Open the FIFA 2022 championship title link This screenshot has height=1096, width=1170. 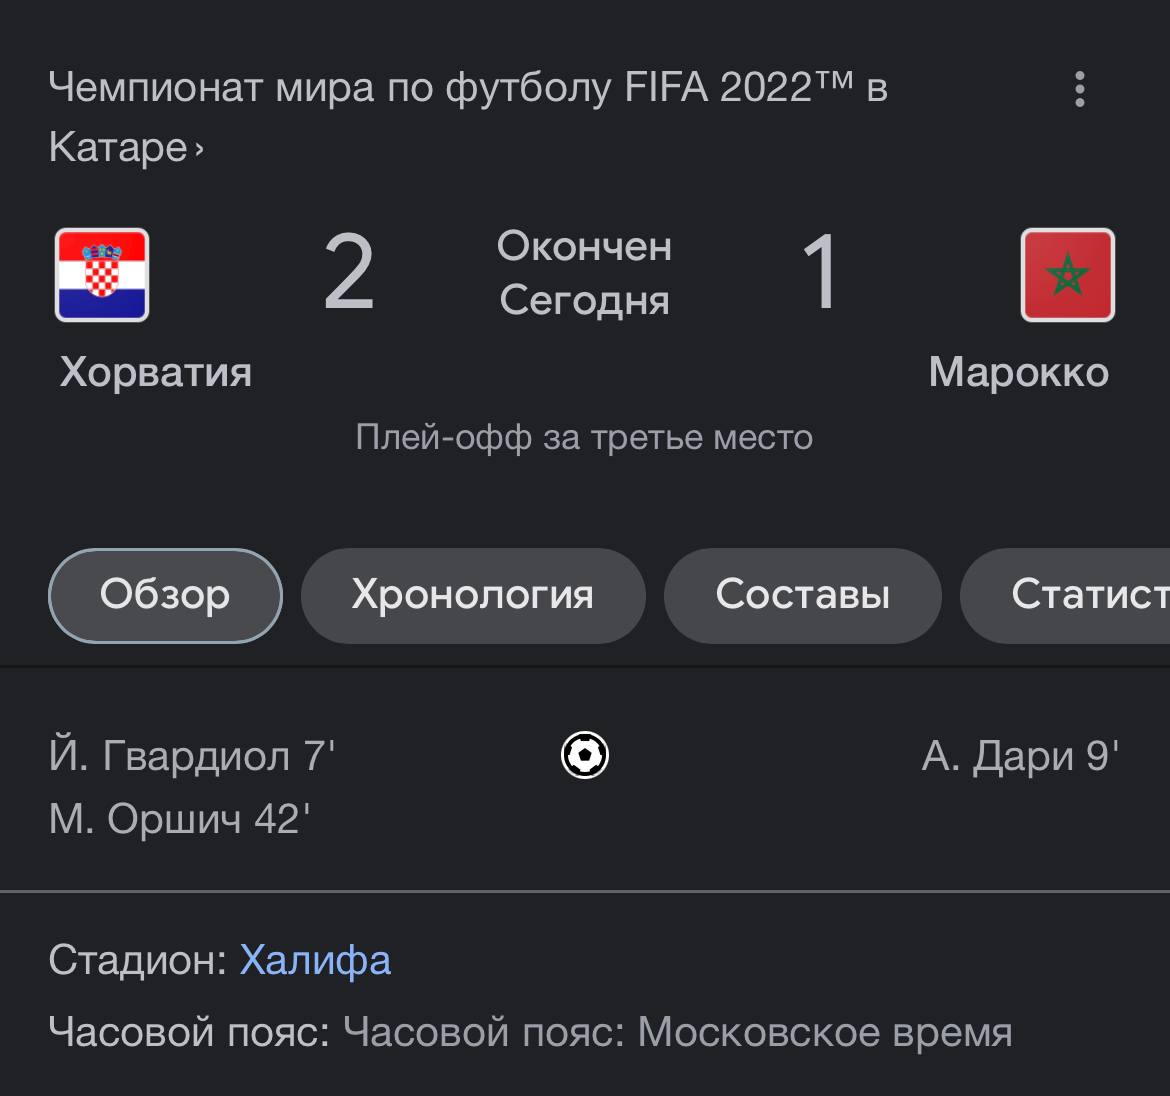pos(467,89)
